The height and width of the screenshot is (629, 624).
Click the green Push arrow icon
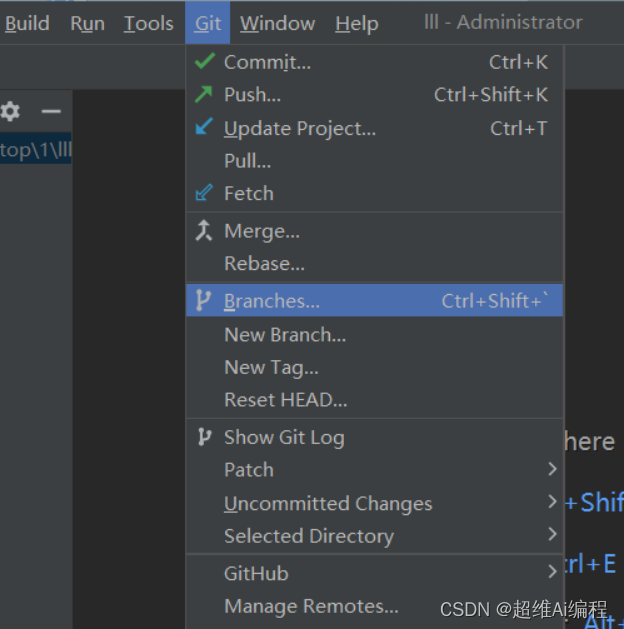click(x=204, y=94)
